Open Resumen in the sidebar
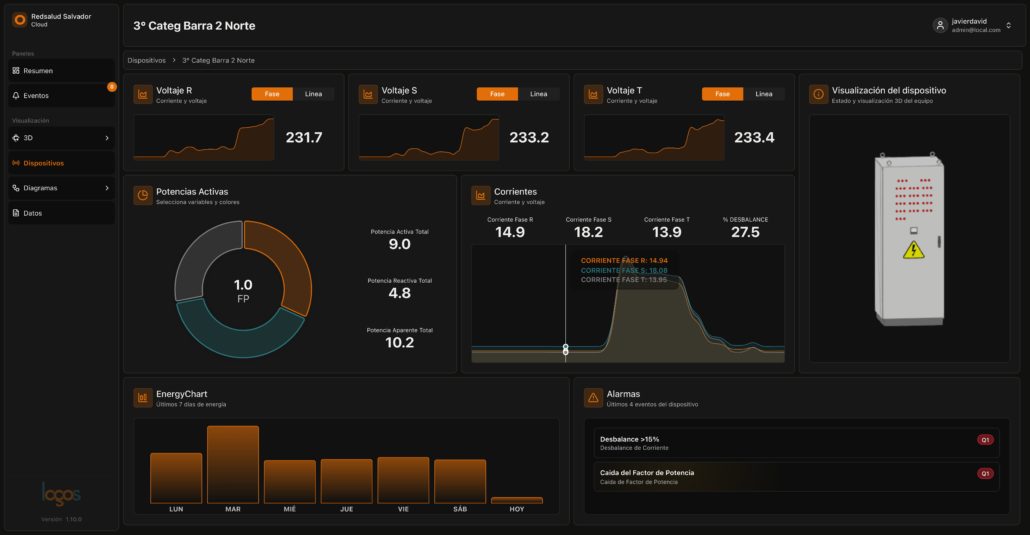1030x535 pixels. [x=38, y=71]
